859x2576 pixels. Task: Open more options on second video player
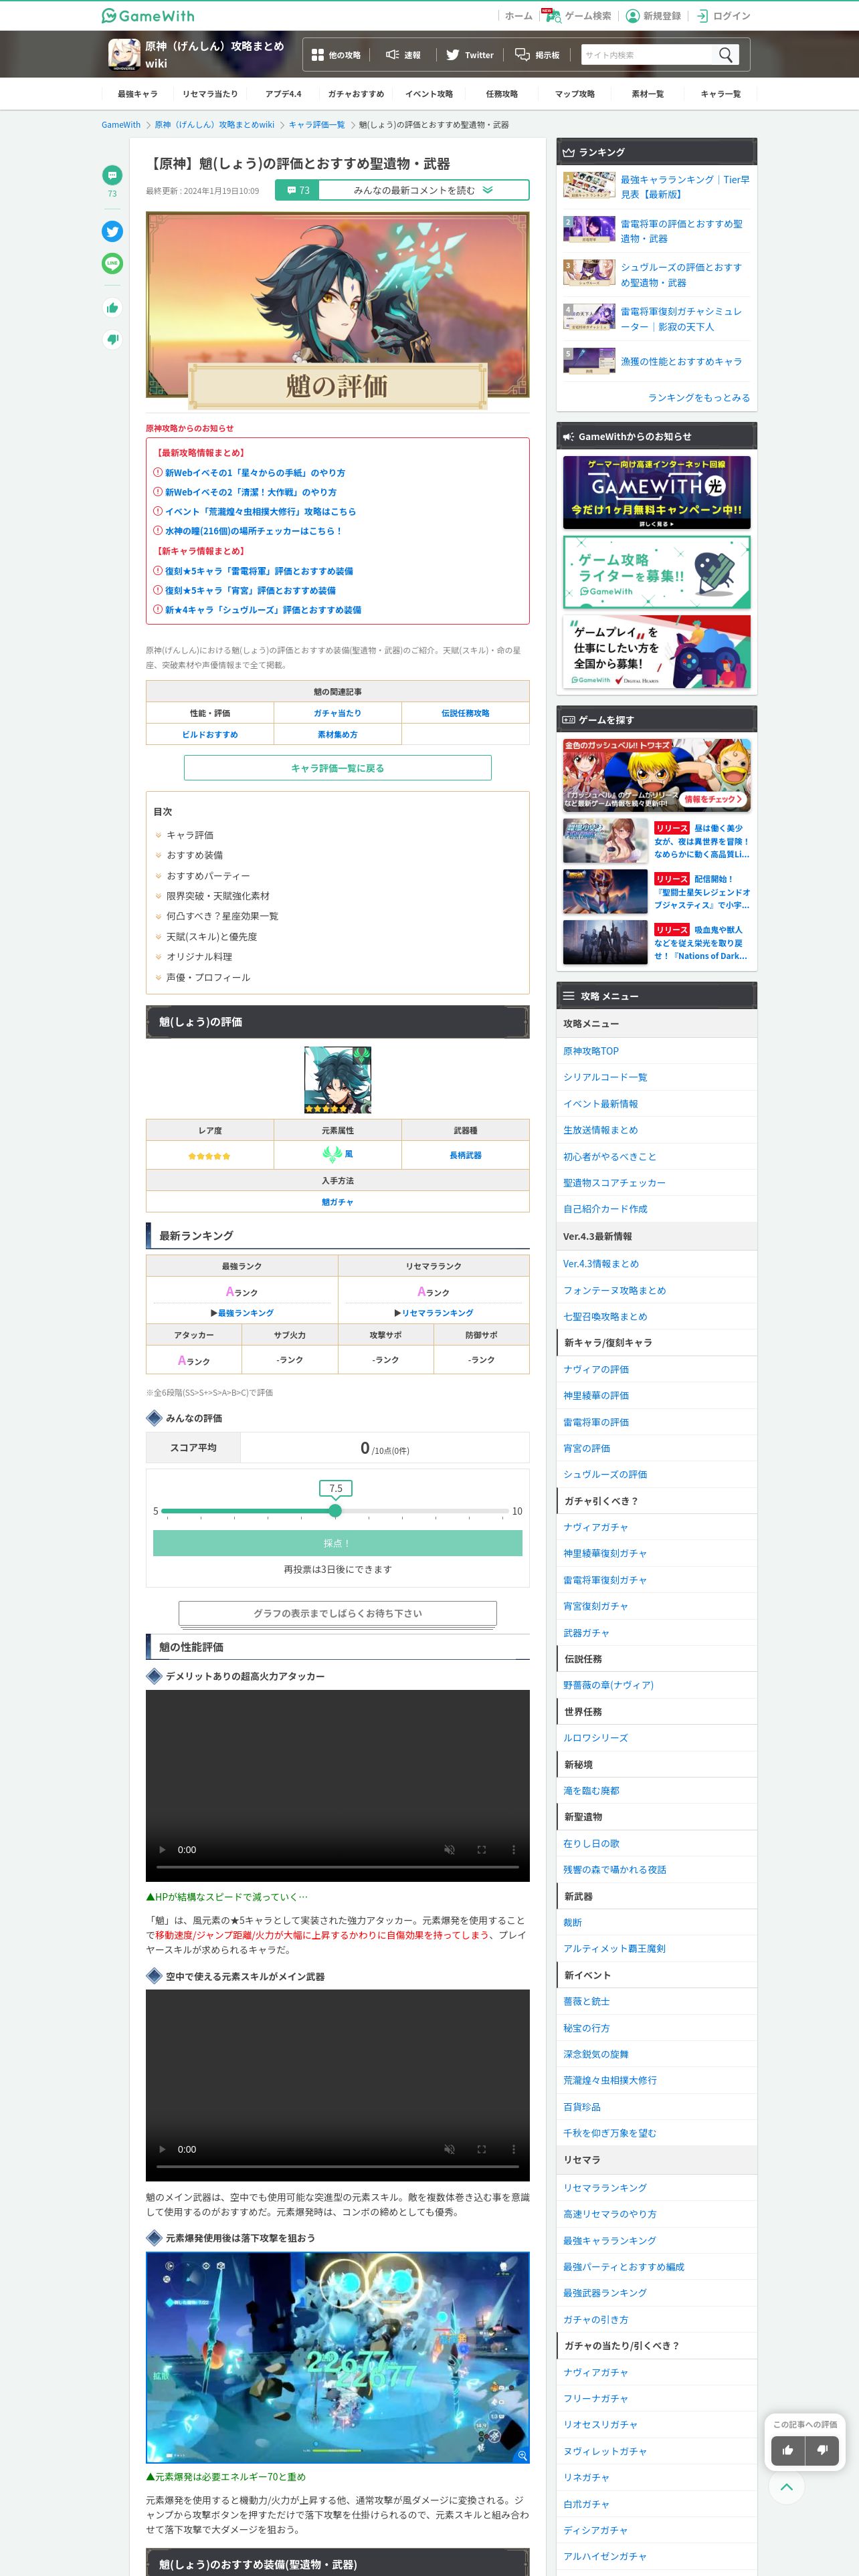tap(513, 2149)
